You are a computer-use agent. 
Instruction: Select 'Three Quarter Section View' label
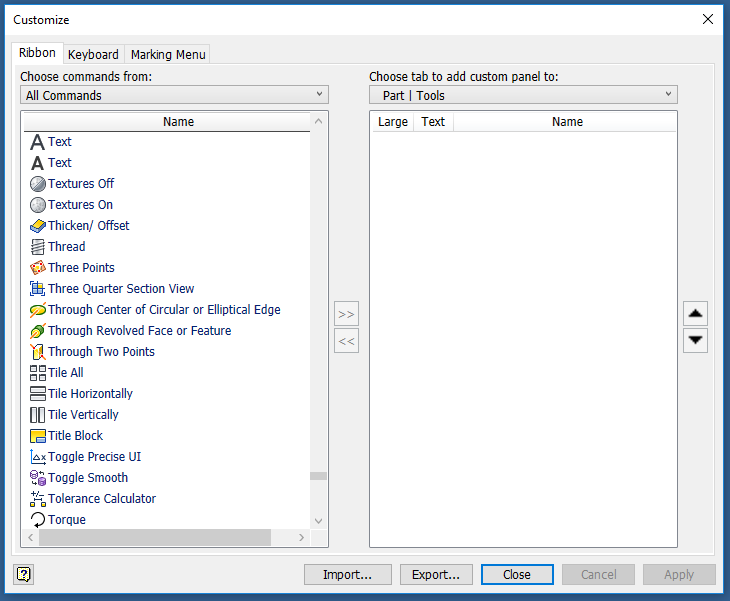[x=121, y=289]
